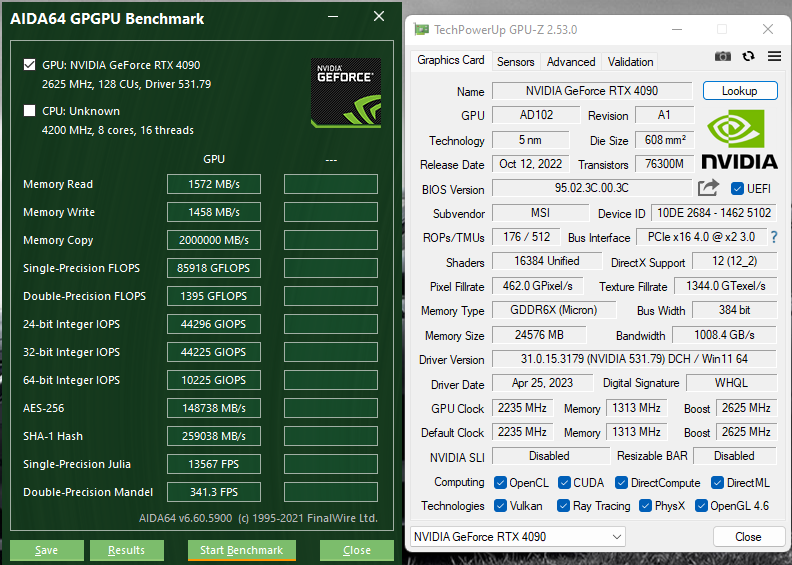
Task: Open the GPU selection dropdown in GPU-Z
Action: (518, 537)
